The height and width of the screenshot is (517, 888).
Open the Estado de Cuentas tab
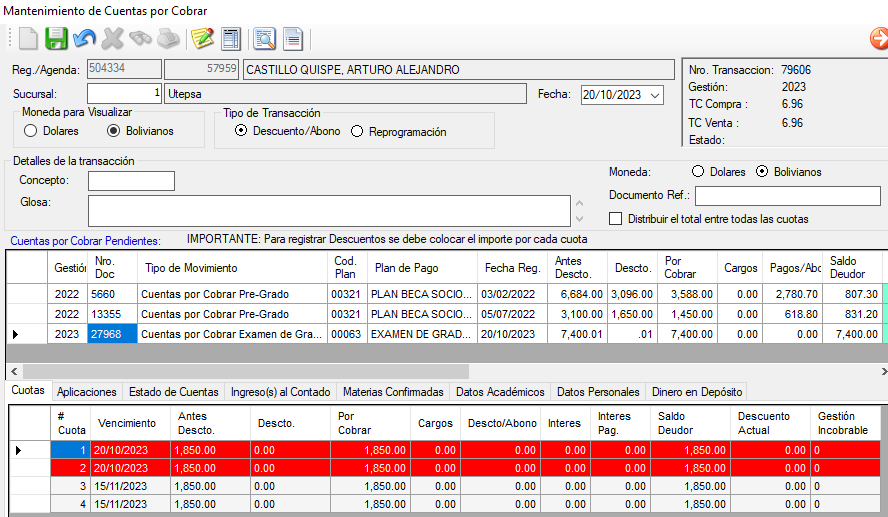173,392
